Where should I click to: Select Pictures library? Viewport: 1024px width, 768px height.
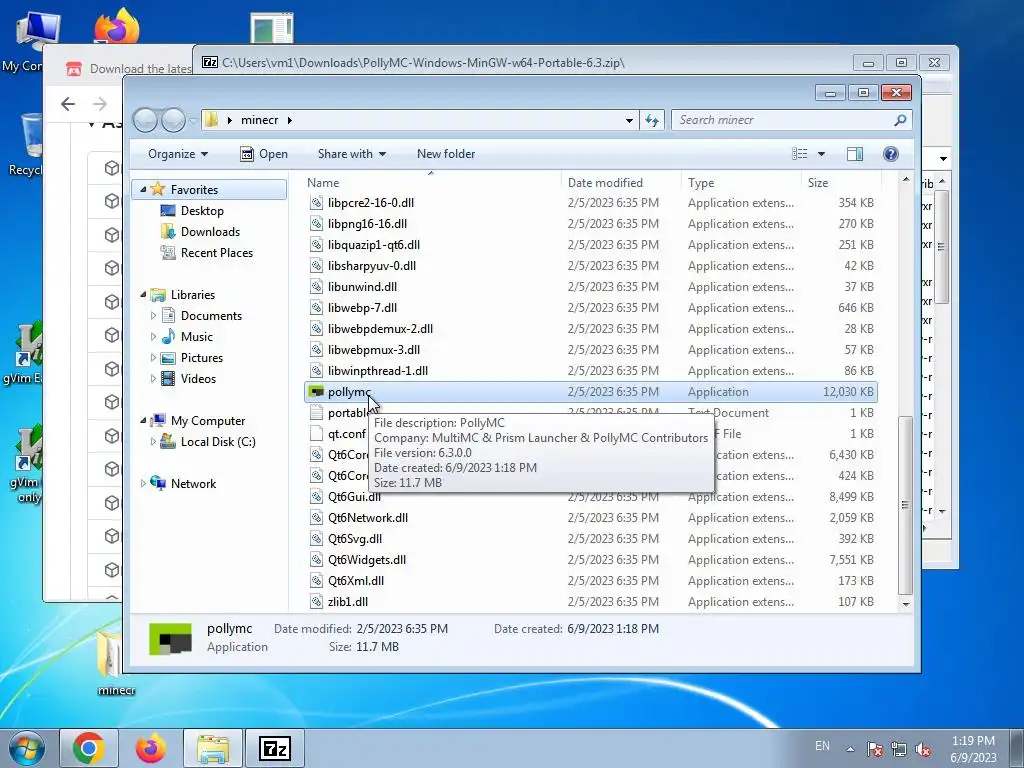pos(201,358)
